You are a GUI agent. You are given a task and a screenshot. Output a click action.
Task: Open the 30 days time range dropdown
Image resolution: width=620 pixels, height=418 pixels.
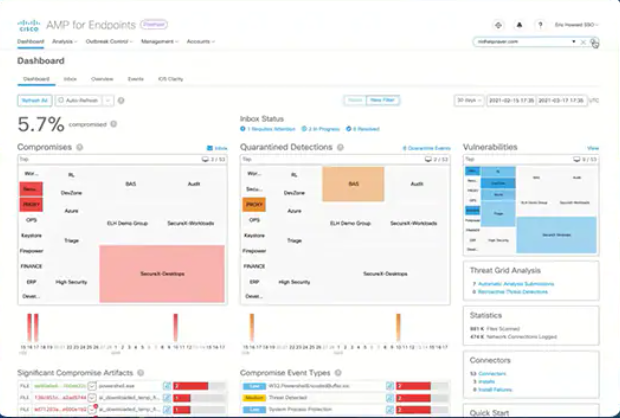[x=469, y=100]
